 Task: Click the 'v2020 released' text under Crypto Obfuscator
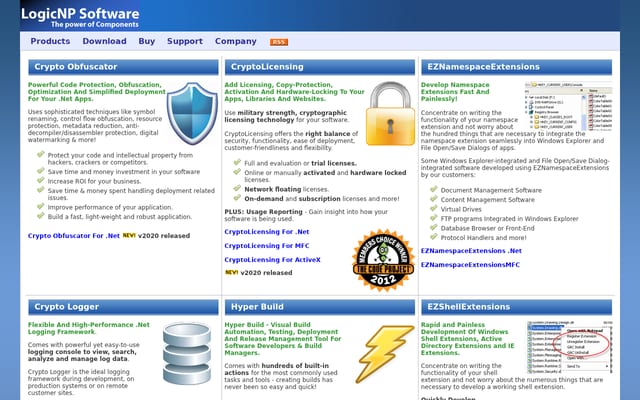coord(164,236)
